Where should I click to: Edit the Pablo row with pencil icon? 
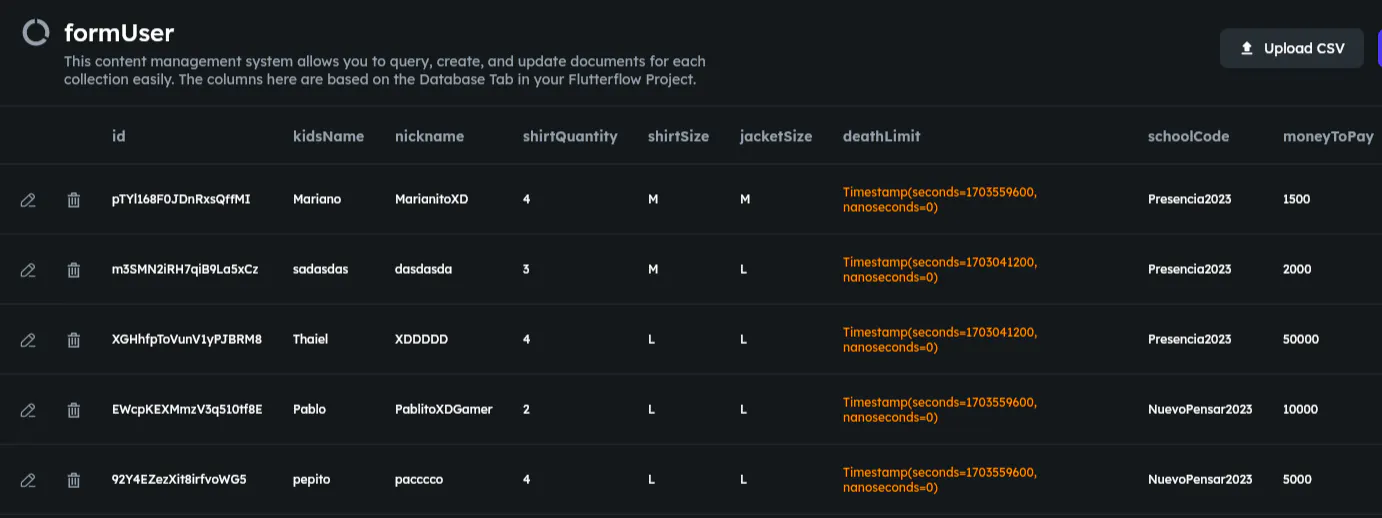click(28, 410)
